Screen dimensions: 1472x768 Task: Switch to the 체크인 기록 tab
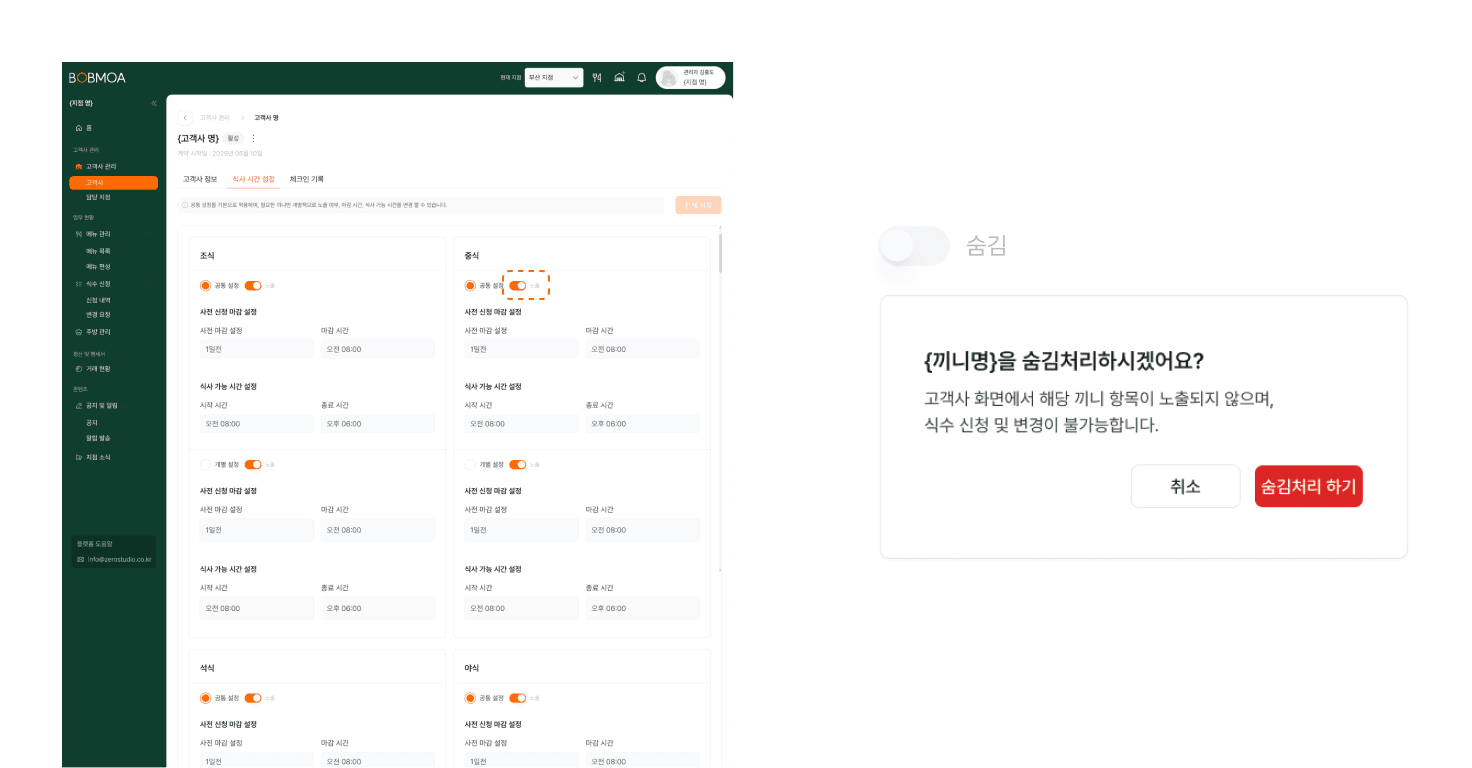(307, 179)
